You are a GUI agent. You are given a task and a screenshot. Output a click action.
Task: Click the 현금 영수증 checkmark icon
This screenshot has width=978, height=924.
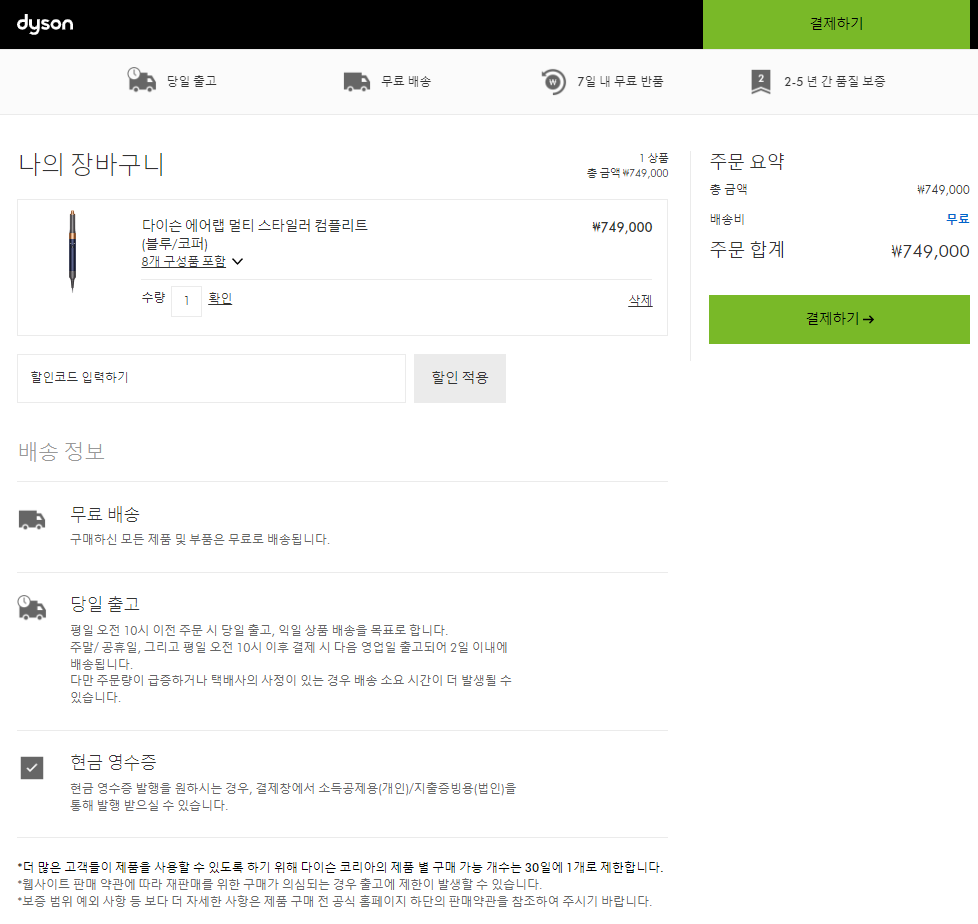[x=32, y=767]
